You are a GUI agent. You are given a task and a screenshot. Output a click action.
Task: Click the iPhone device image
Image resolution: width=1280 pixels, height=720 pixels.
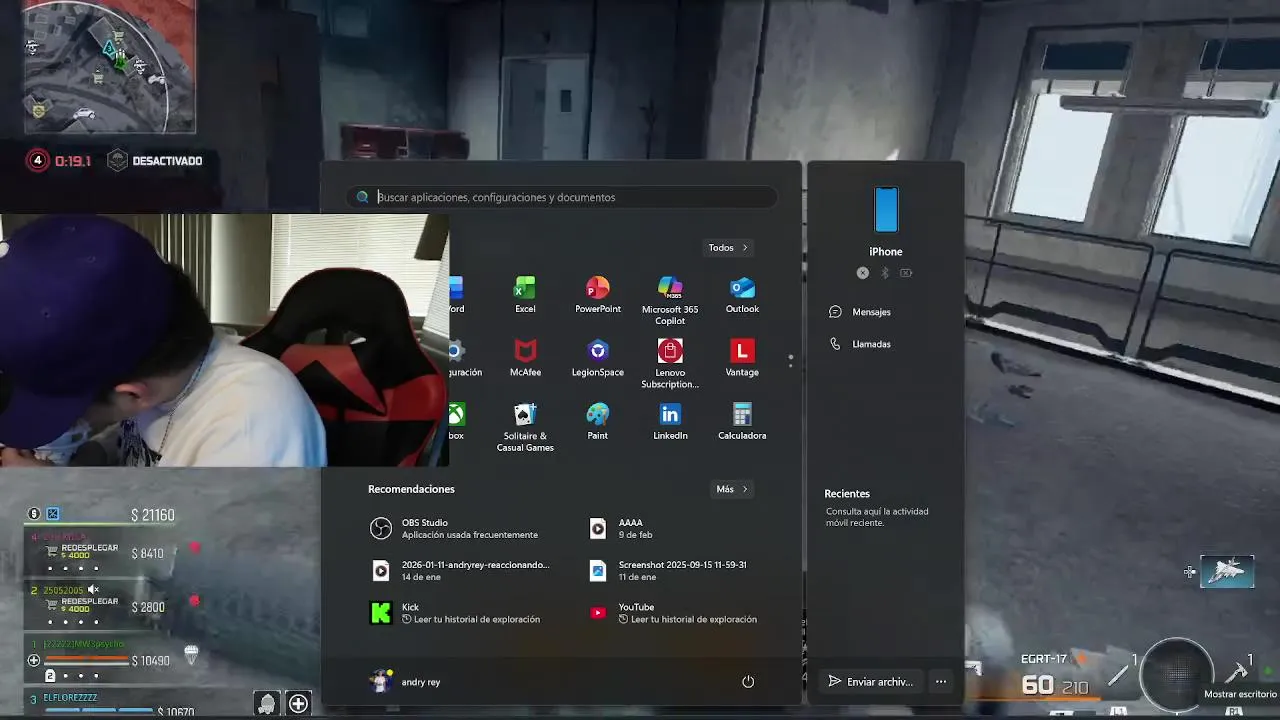coord(886,210)
